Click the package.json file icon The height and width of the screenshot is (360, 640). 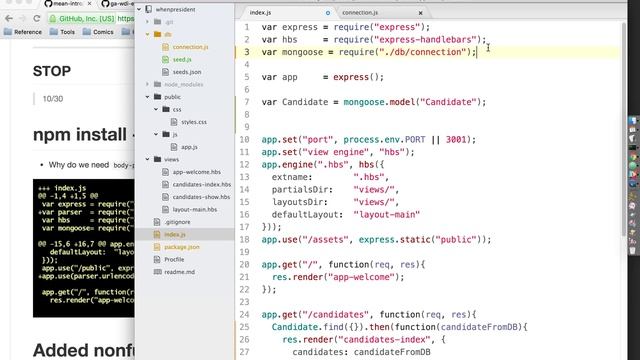(x=157, y=247)
